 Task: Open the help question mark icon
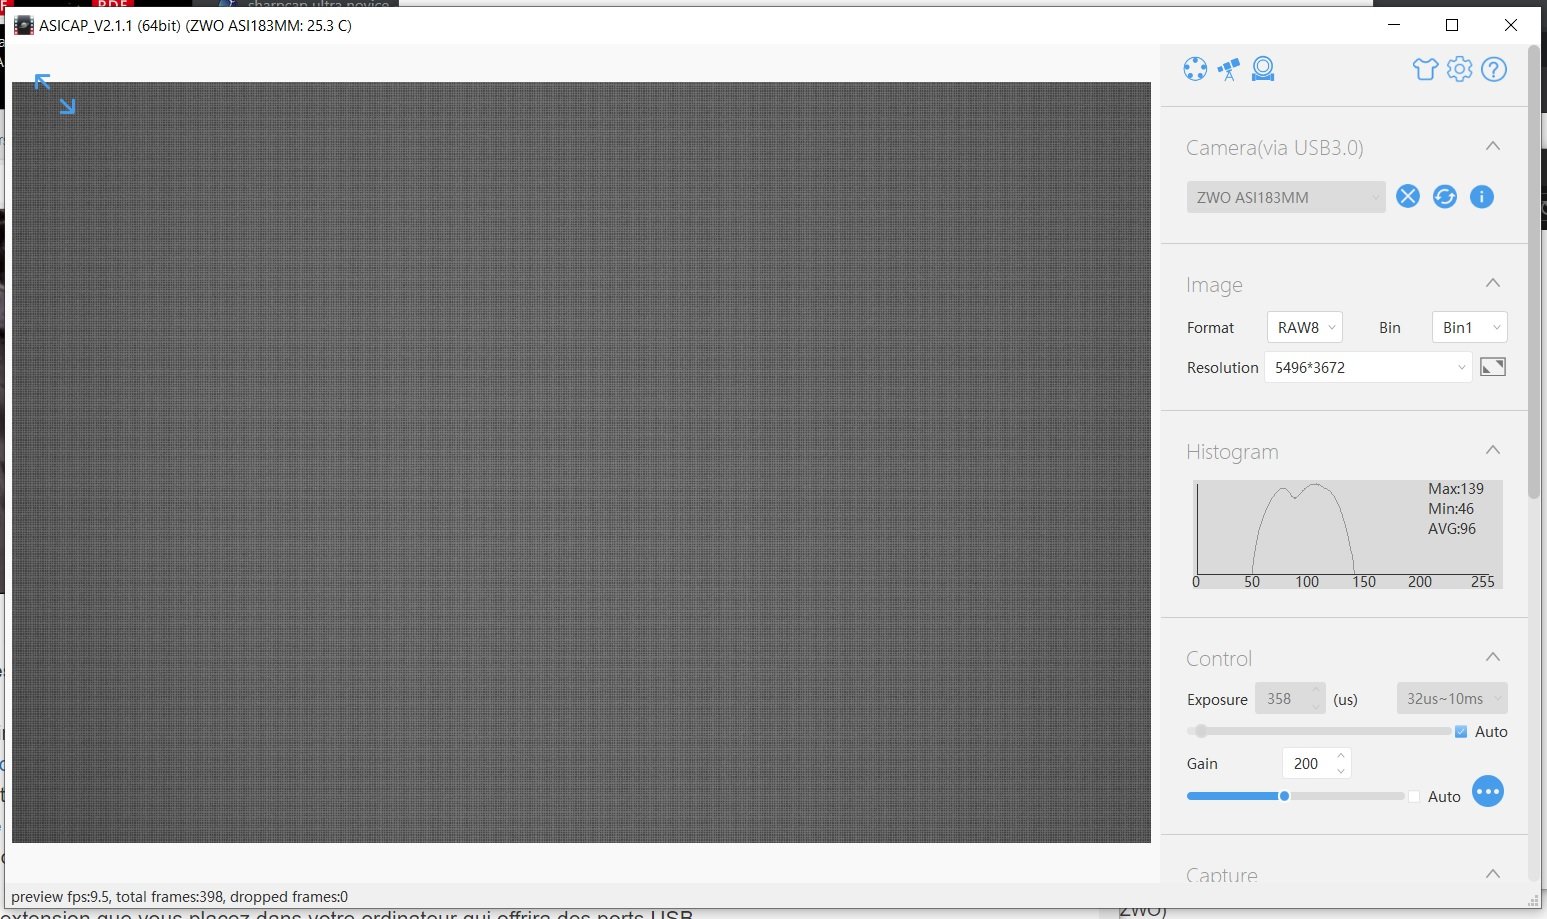click(x=1494, y=69)
